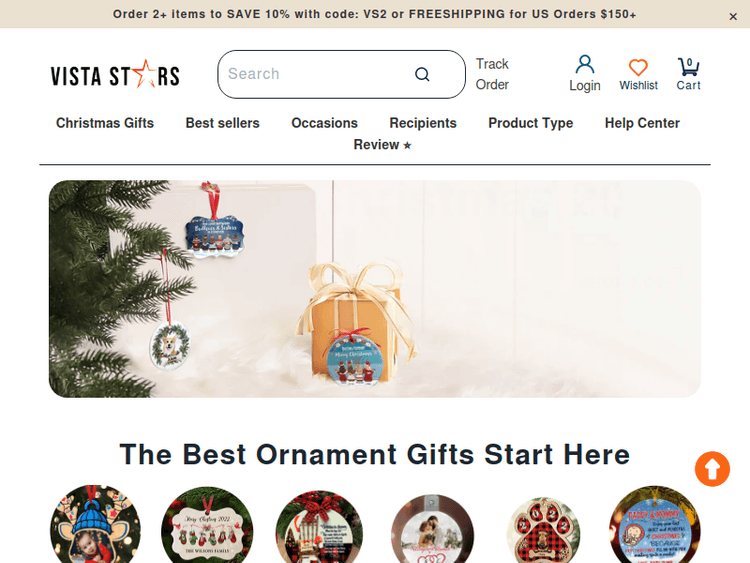This screenshot has height=563, width=750.
Task: Expand the Recipients menu
Action: [423, 123]
